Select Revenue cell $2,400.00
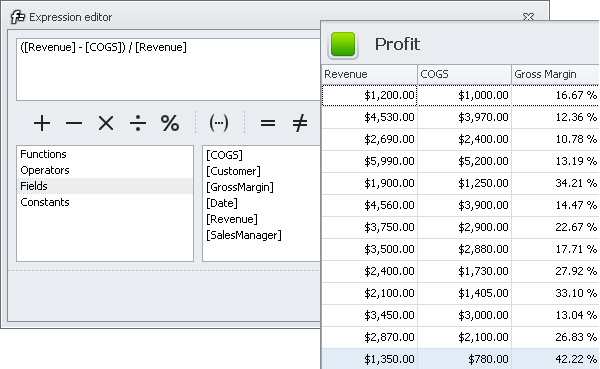 click(369, 271)
